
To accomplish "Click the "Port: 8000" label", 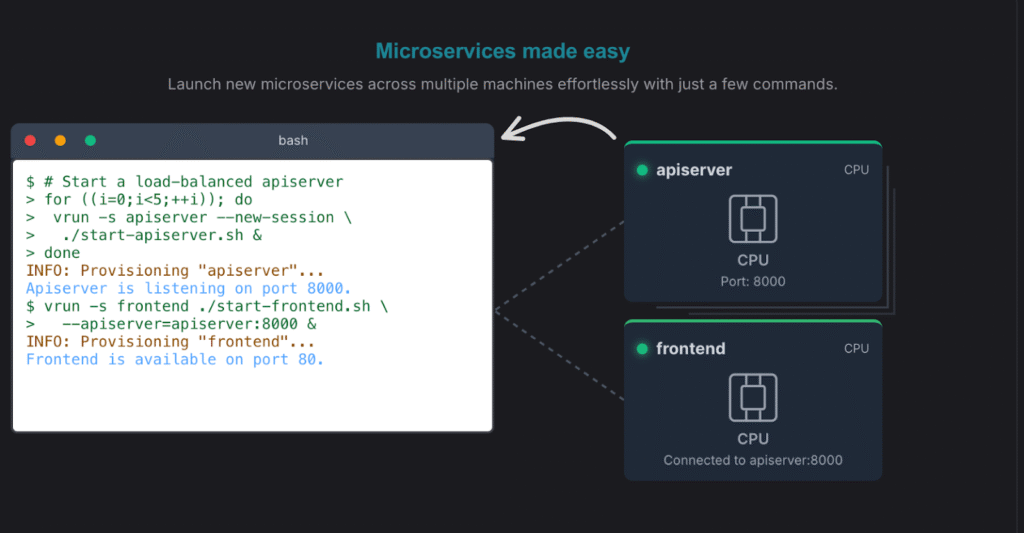I will [753, 281].
